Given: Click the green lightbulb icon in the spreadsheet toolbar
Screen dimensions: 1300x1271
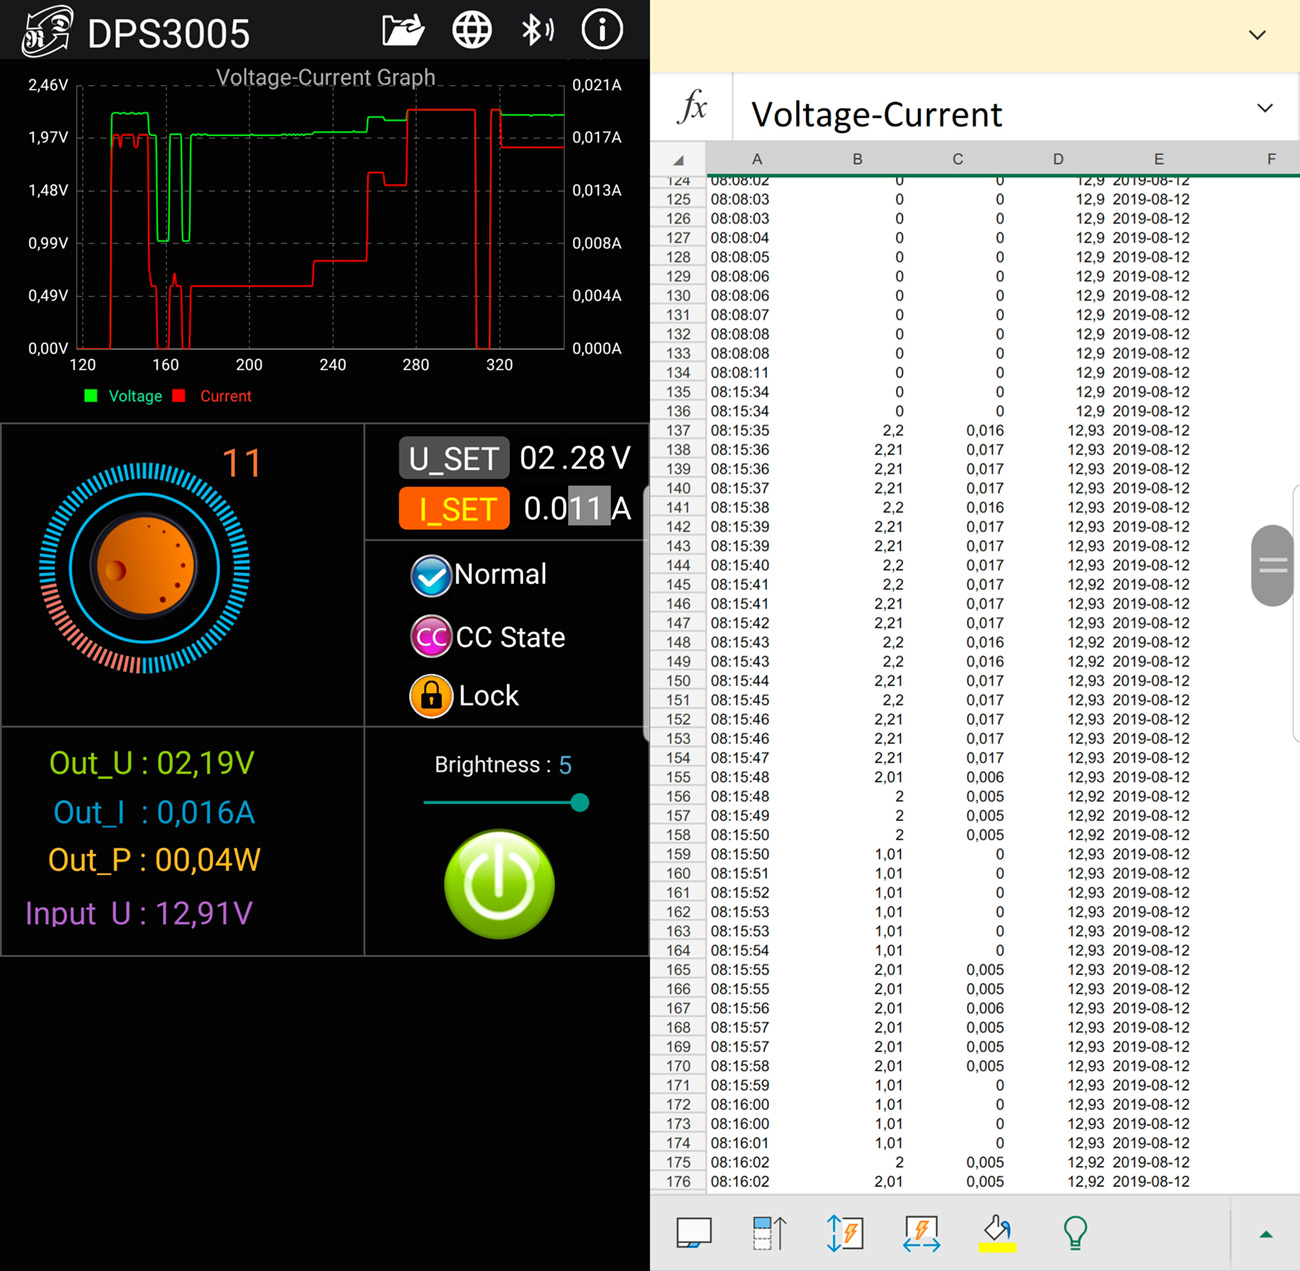Looking at the screenshot, I should [x=1075, y=1233].
